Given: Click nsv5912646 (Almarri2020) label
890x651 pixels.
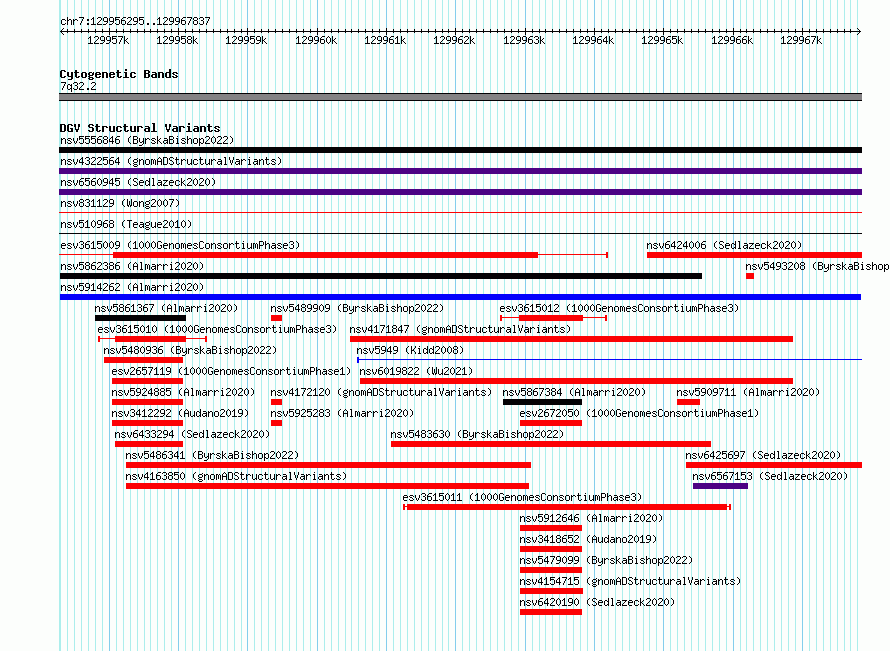Looking at the screenshot, I should [591, 518].
